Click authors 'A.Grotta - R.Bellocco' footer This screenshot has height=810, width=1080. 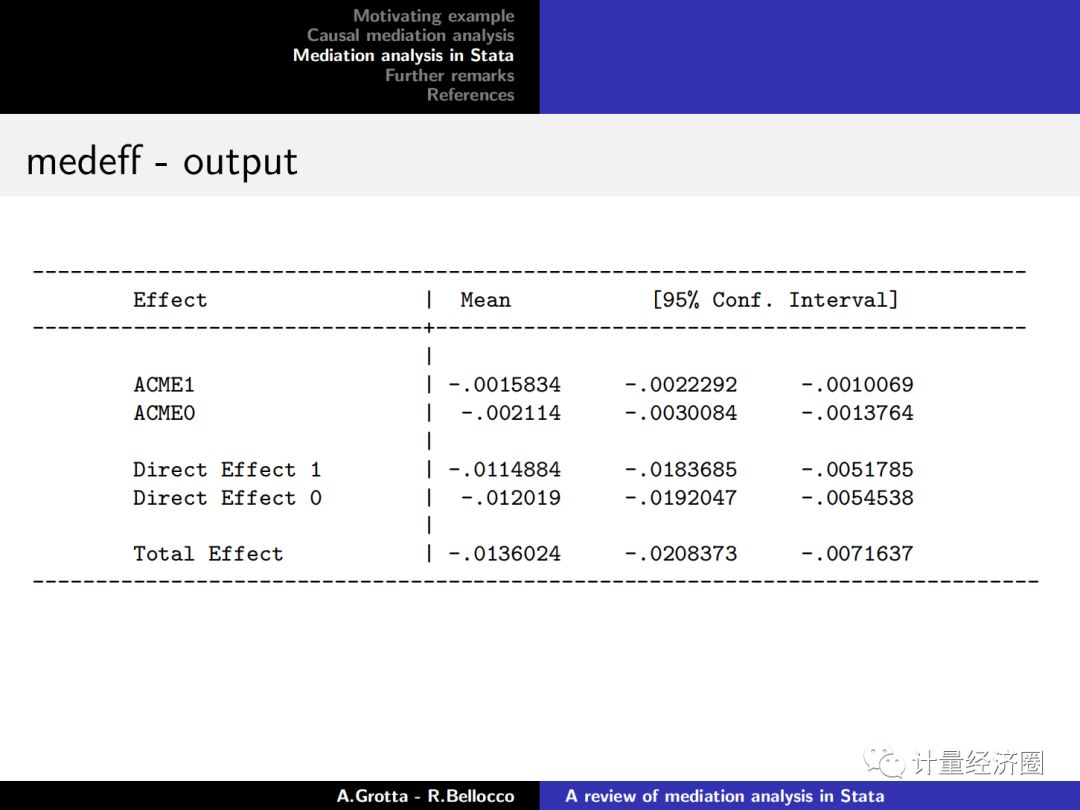click(x=426, y=796)
